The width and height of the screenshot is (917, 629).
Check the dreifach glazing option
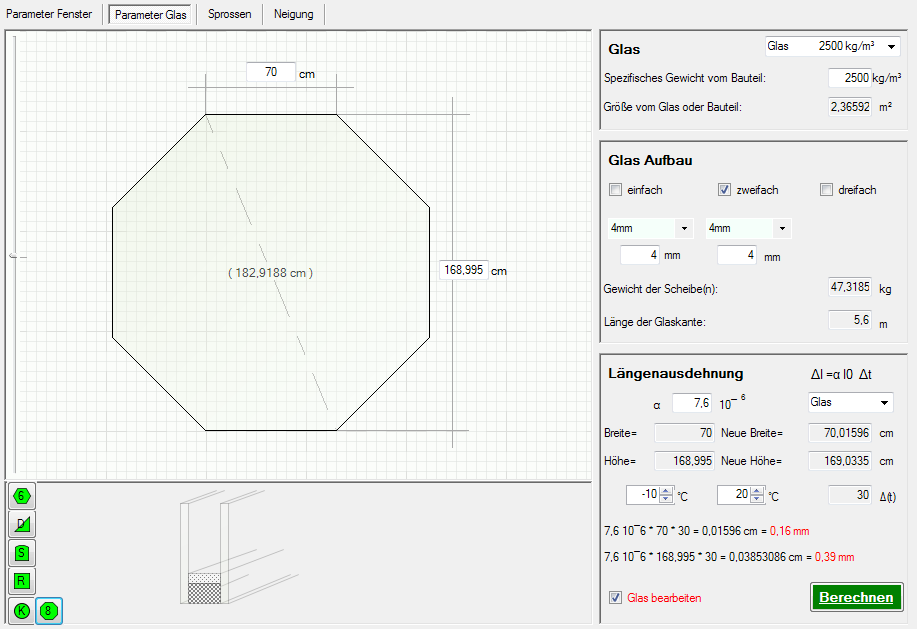826,190
